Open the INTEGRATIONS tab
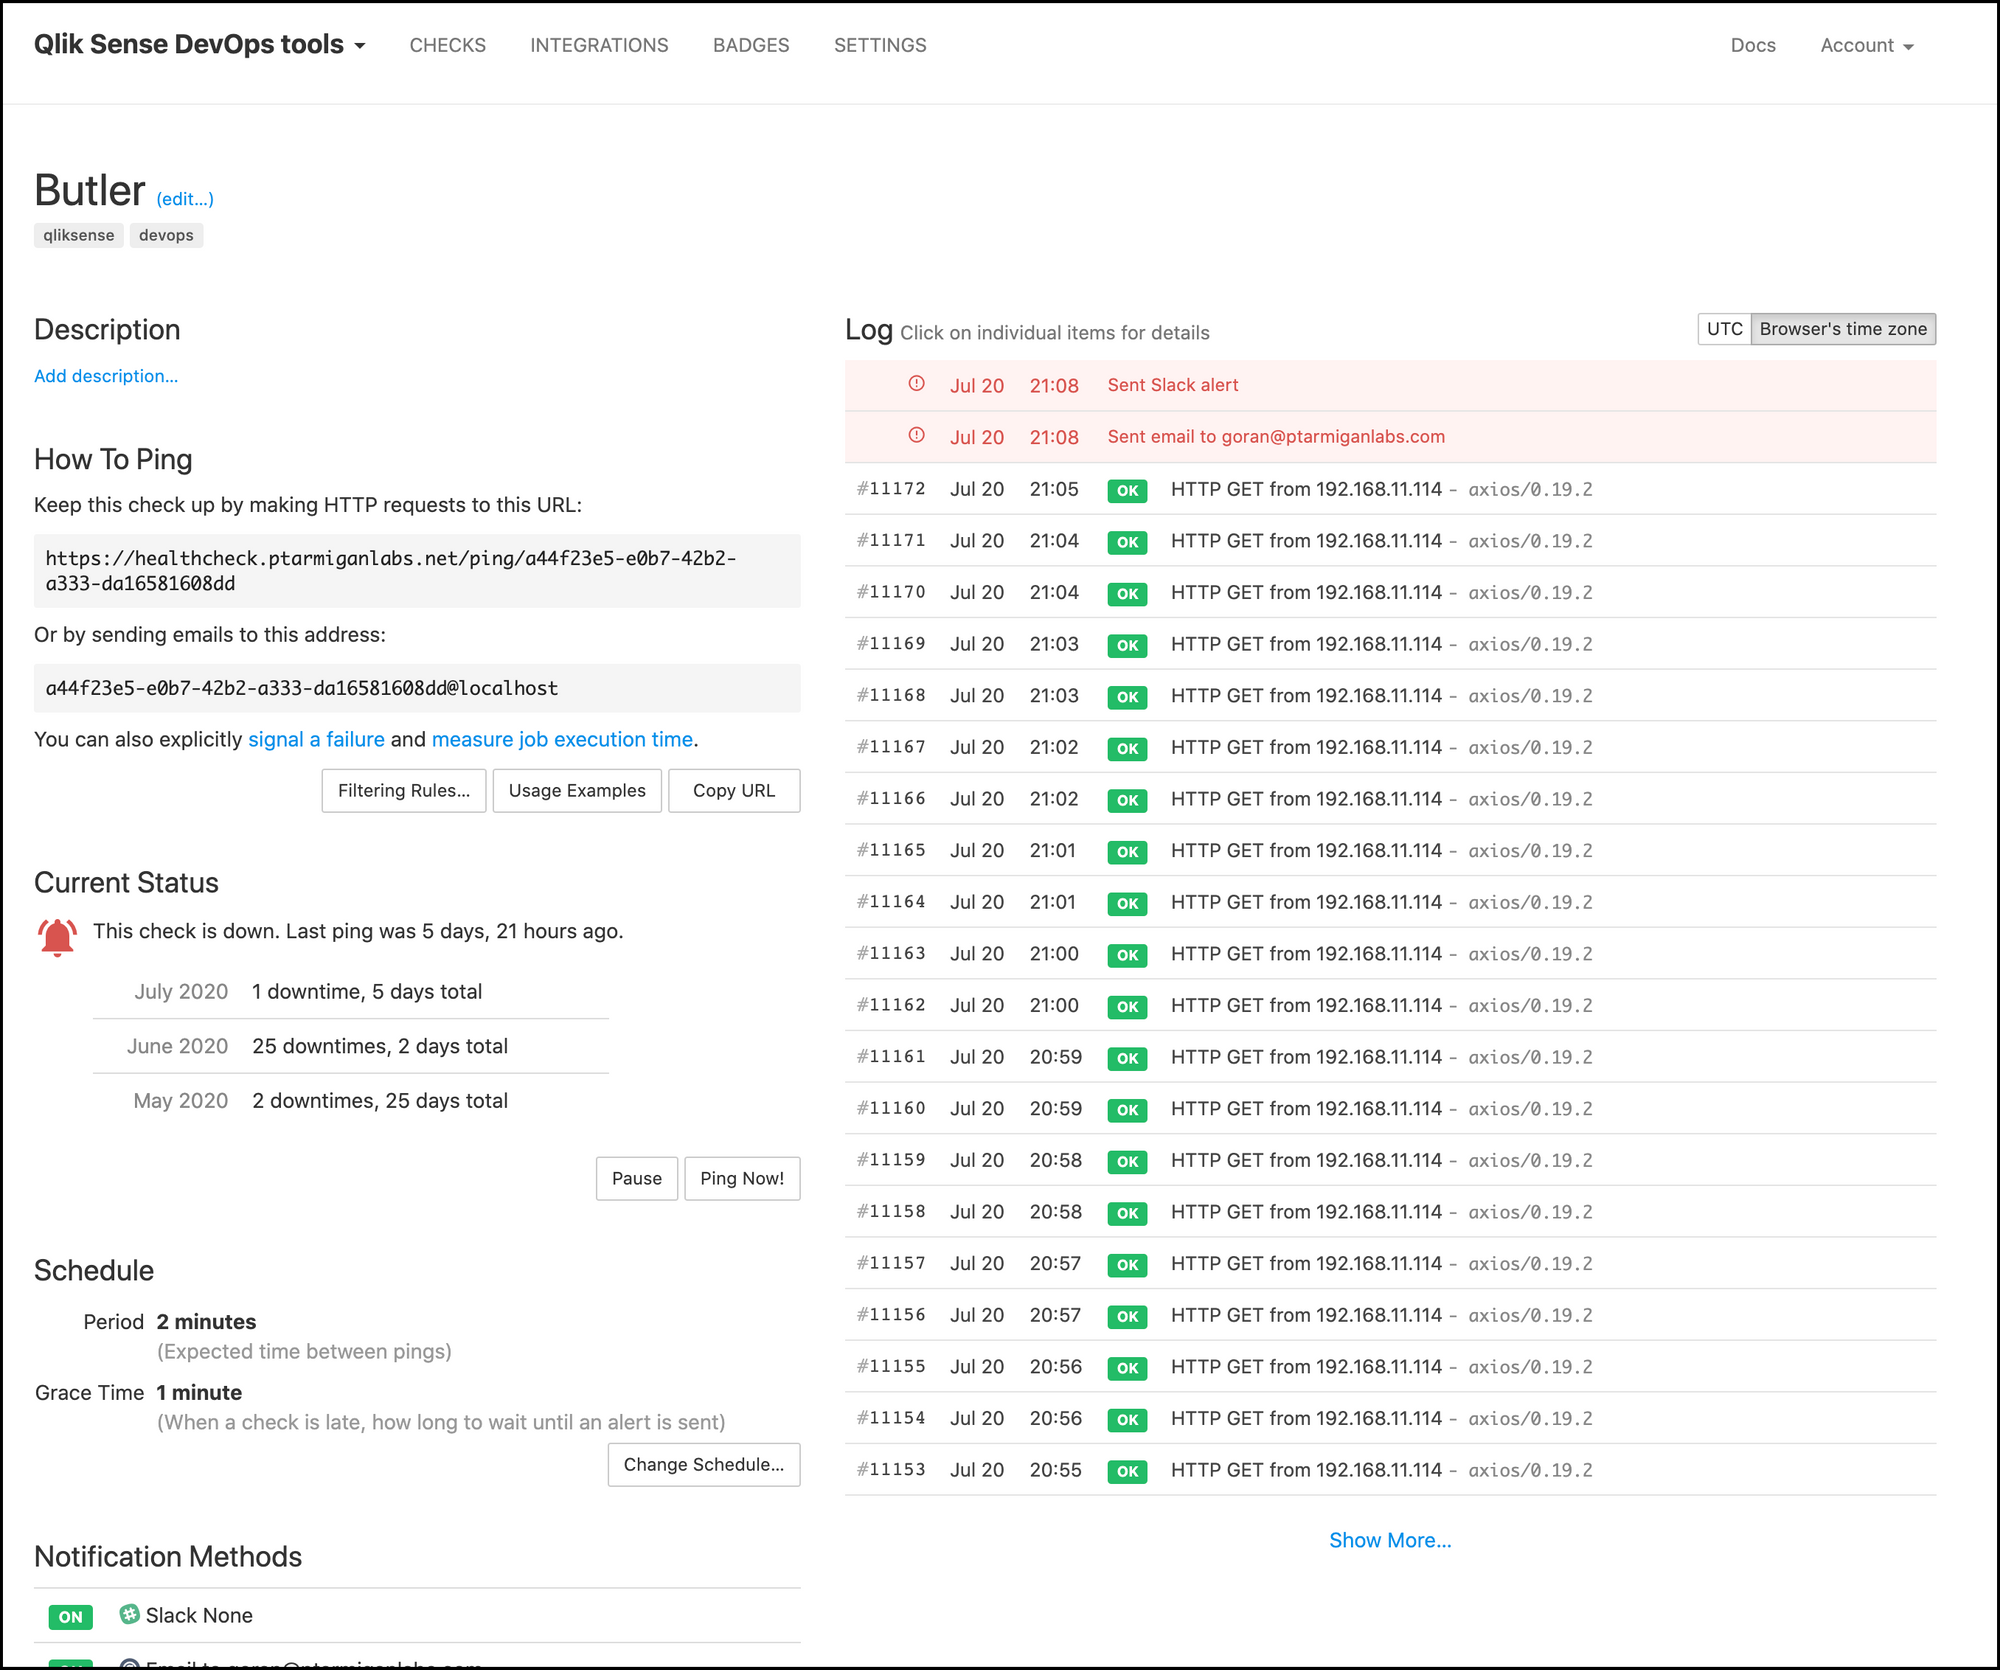 [599, 45]
